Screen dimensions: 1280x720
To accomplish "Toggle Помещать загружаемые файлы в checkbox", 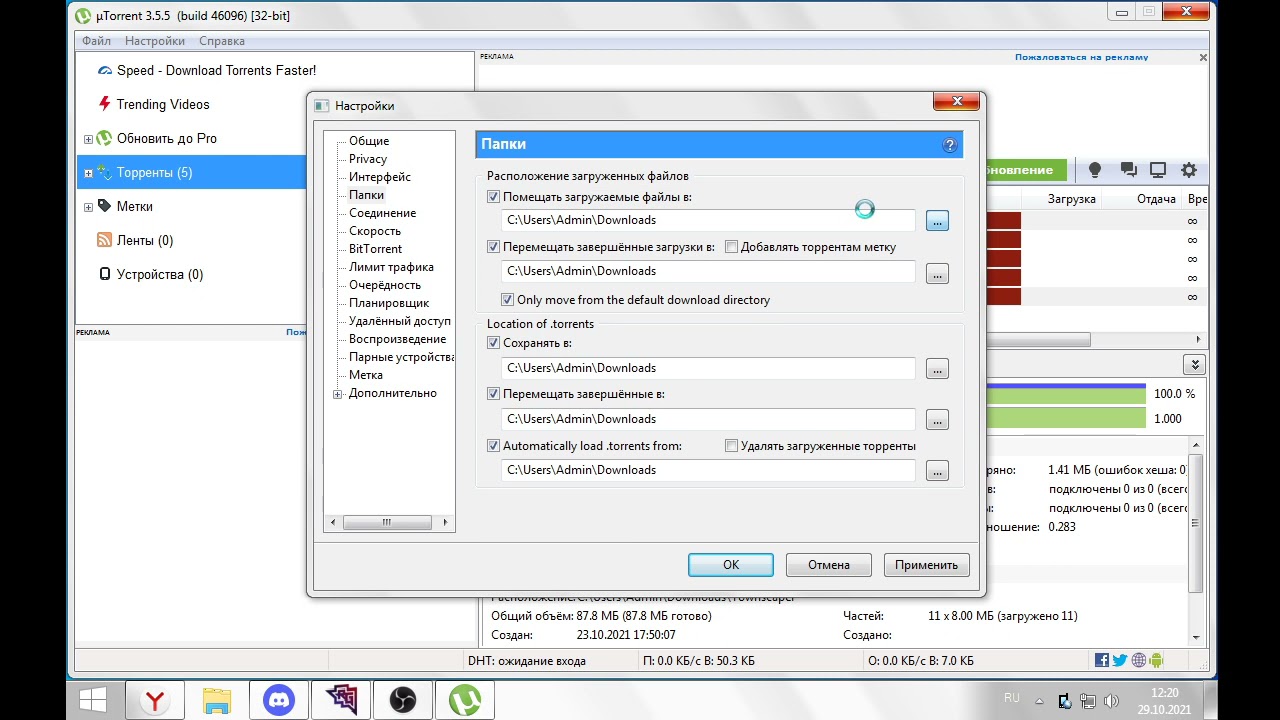I will pyautogui.click(x=493, y=197).
